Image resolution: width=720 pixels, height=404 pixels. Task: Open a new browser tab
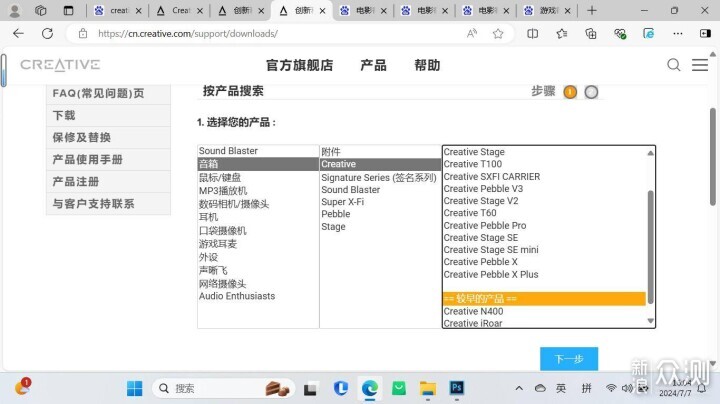(592, 10)
